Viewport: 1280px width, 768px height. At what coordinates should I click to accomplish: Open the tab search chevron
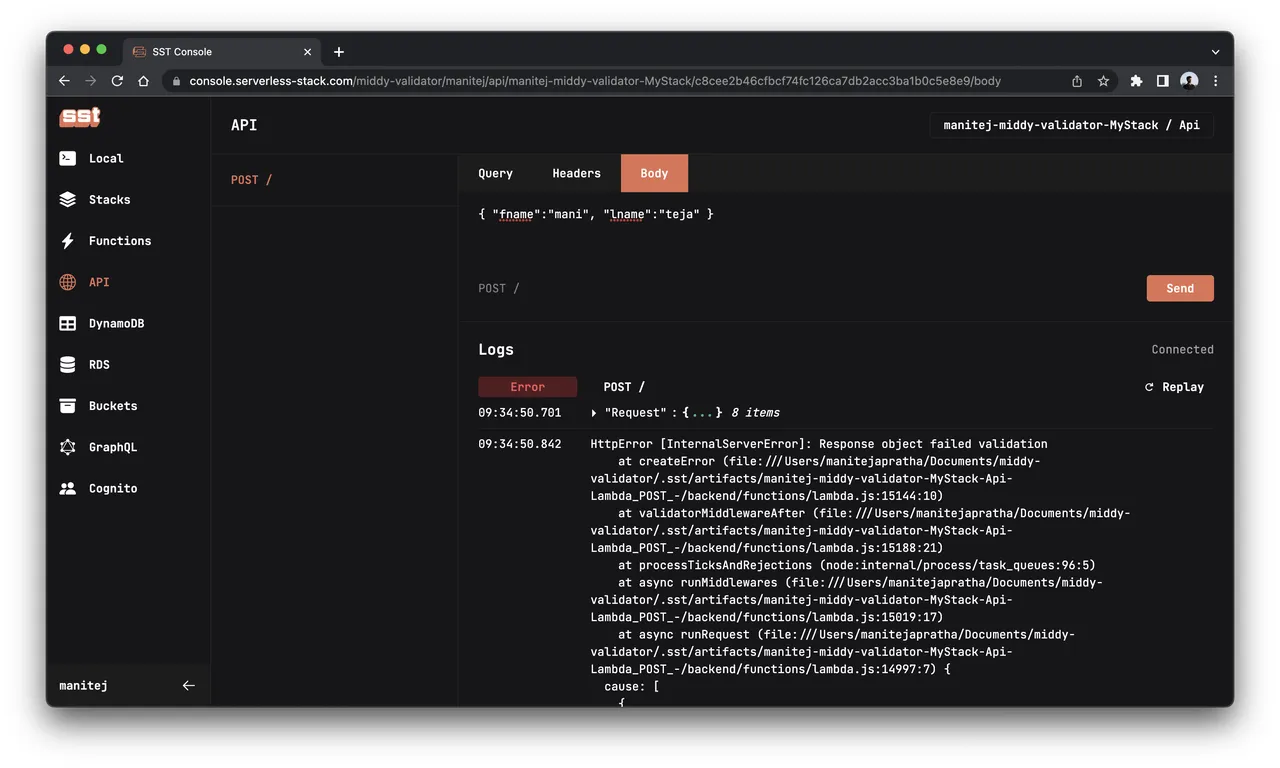point(1215,52)
